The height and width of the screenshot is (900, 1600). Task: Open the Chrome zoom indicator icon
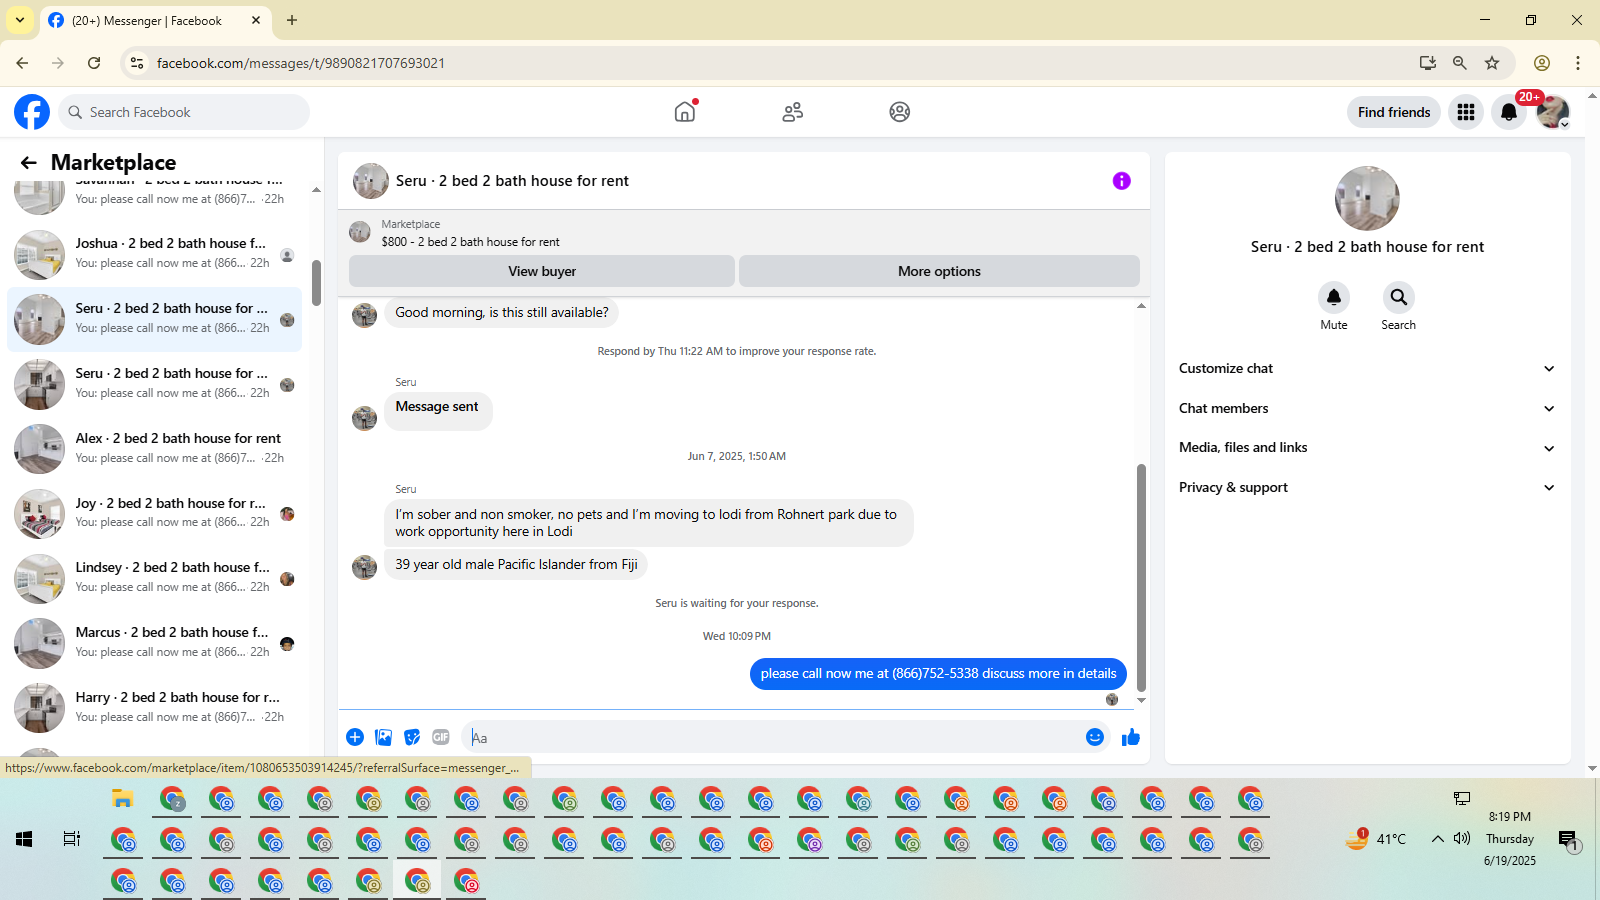(x=1460, y=63)
